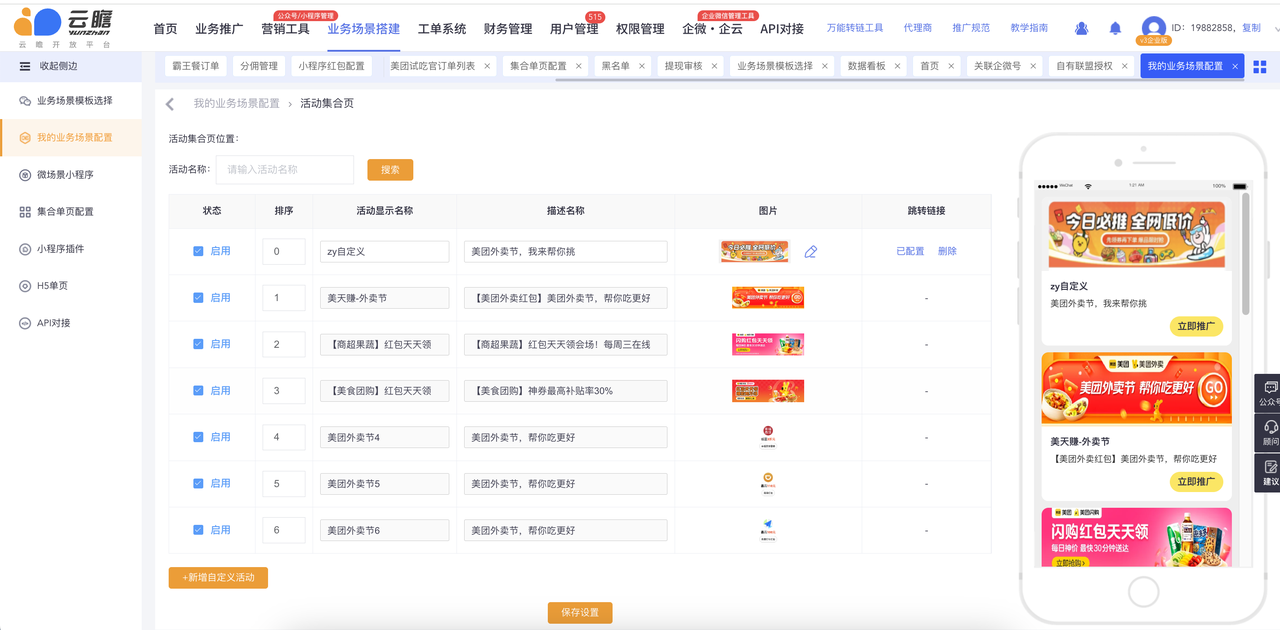Open the 营销工具 navigation menu
Viewport: 1280px width, 630px height.
click(285, 29)
